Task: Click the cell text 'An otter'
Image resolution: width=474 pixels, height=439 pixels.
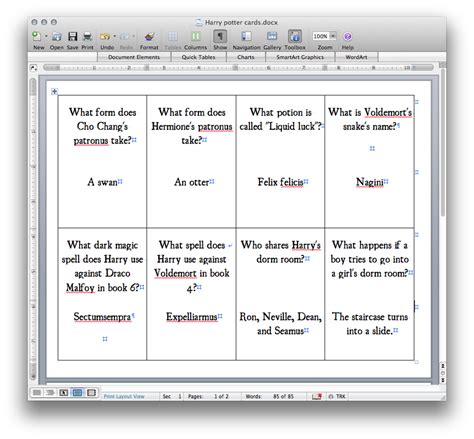Action: pos(192,182)
